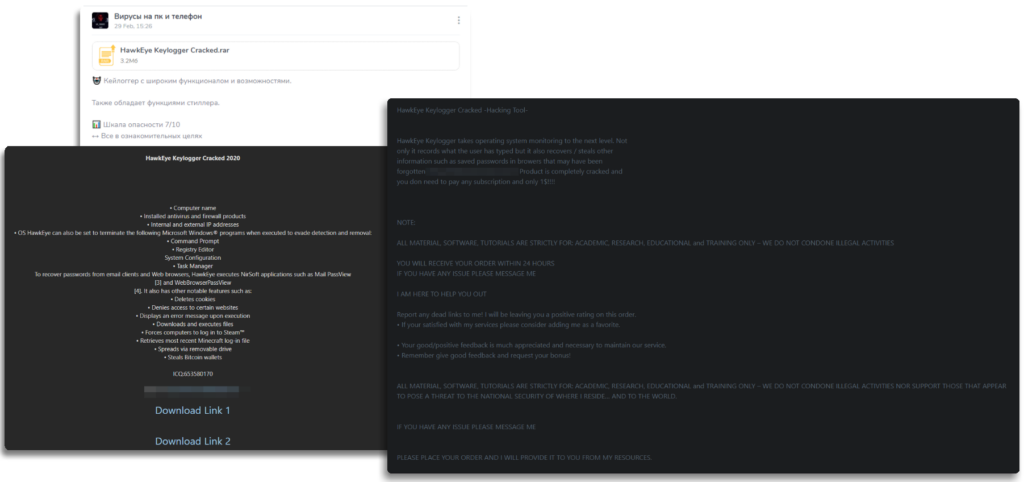
Task: Click Retrieves most recent Minecraft log-in file
Action: (x=193, y=341)
